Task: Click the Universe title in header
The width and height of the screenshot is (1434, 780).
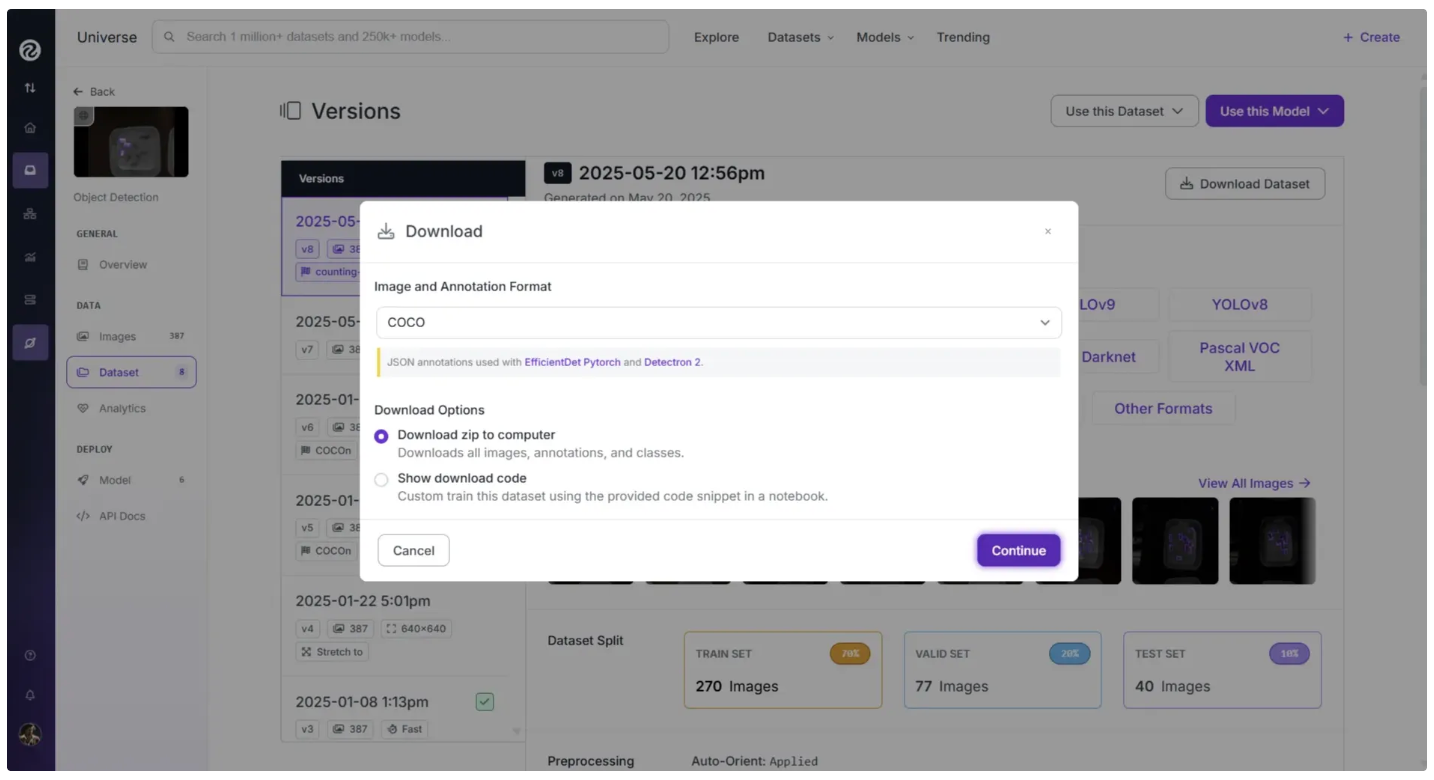Action: pyautogui.click(x=107, y=37)
